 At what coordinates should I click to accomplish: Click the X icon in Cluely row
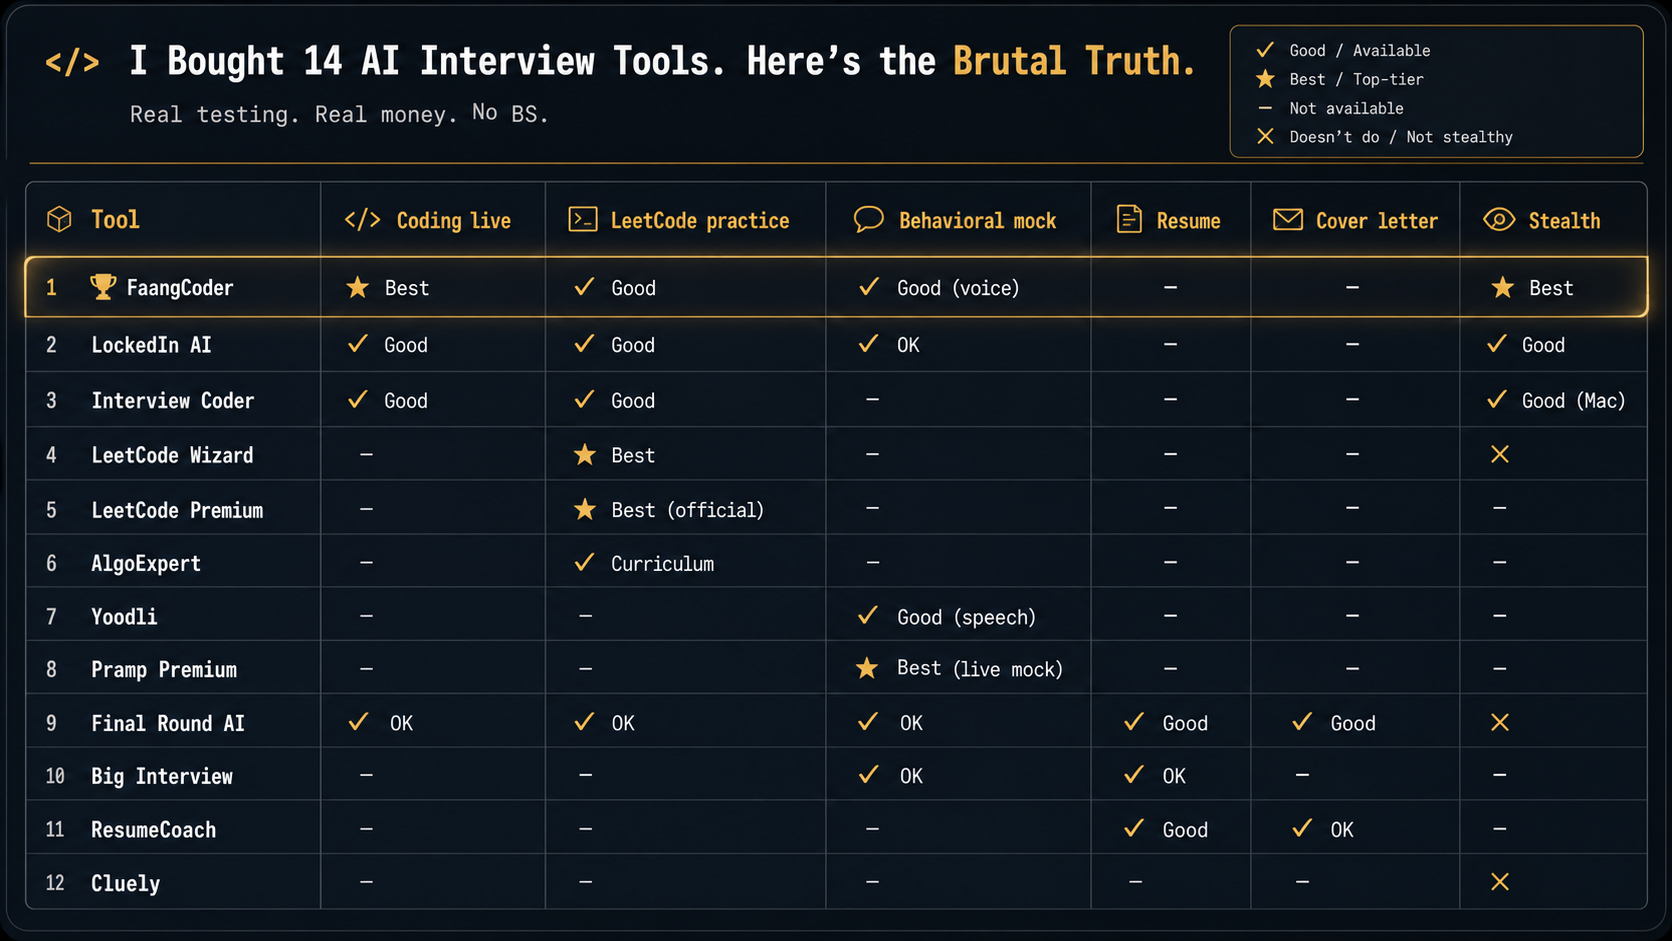(x=1500, y=881)
